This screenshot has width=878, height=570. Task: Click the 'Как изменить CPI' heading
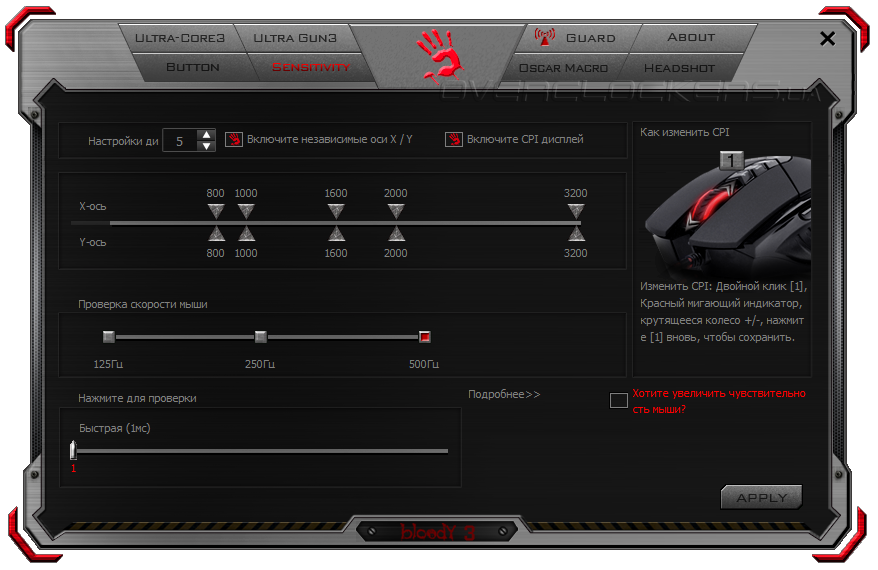coord(685,132)
